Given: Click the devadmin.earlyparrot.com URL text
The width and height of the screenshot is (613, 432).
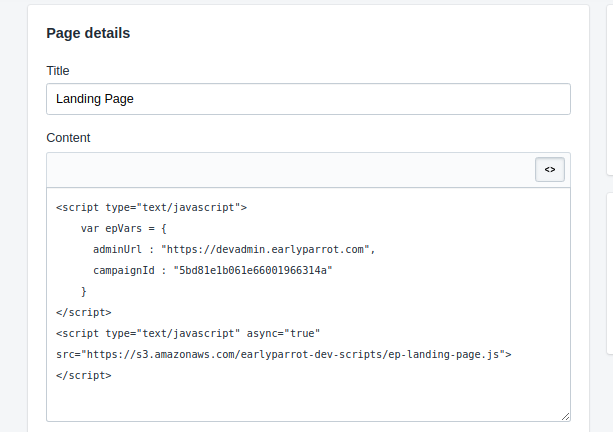Looking at the screenshot, I should click(265, 249).
